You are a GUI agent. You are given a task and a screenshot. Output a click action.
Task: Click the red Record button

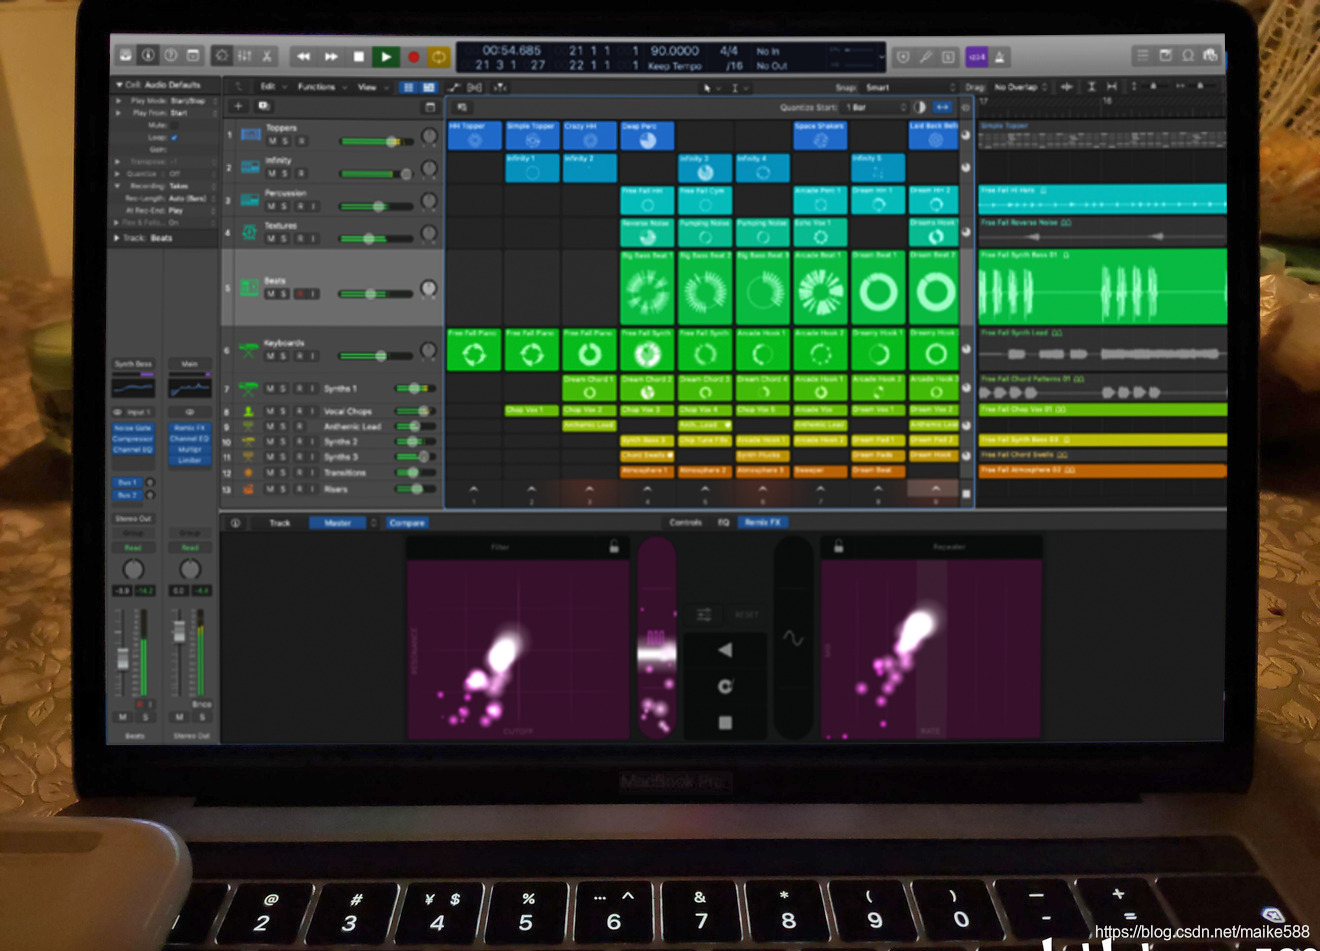[x=413, y=57]
